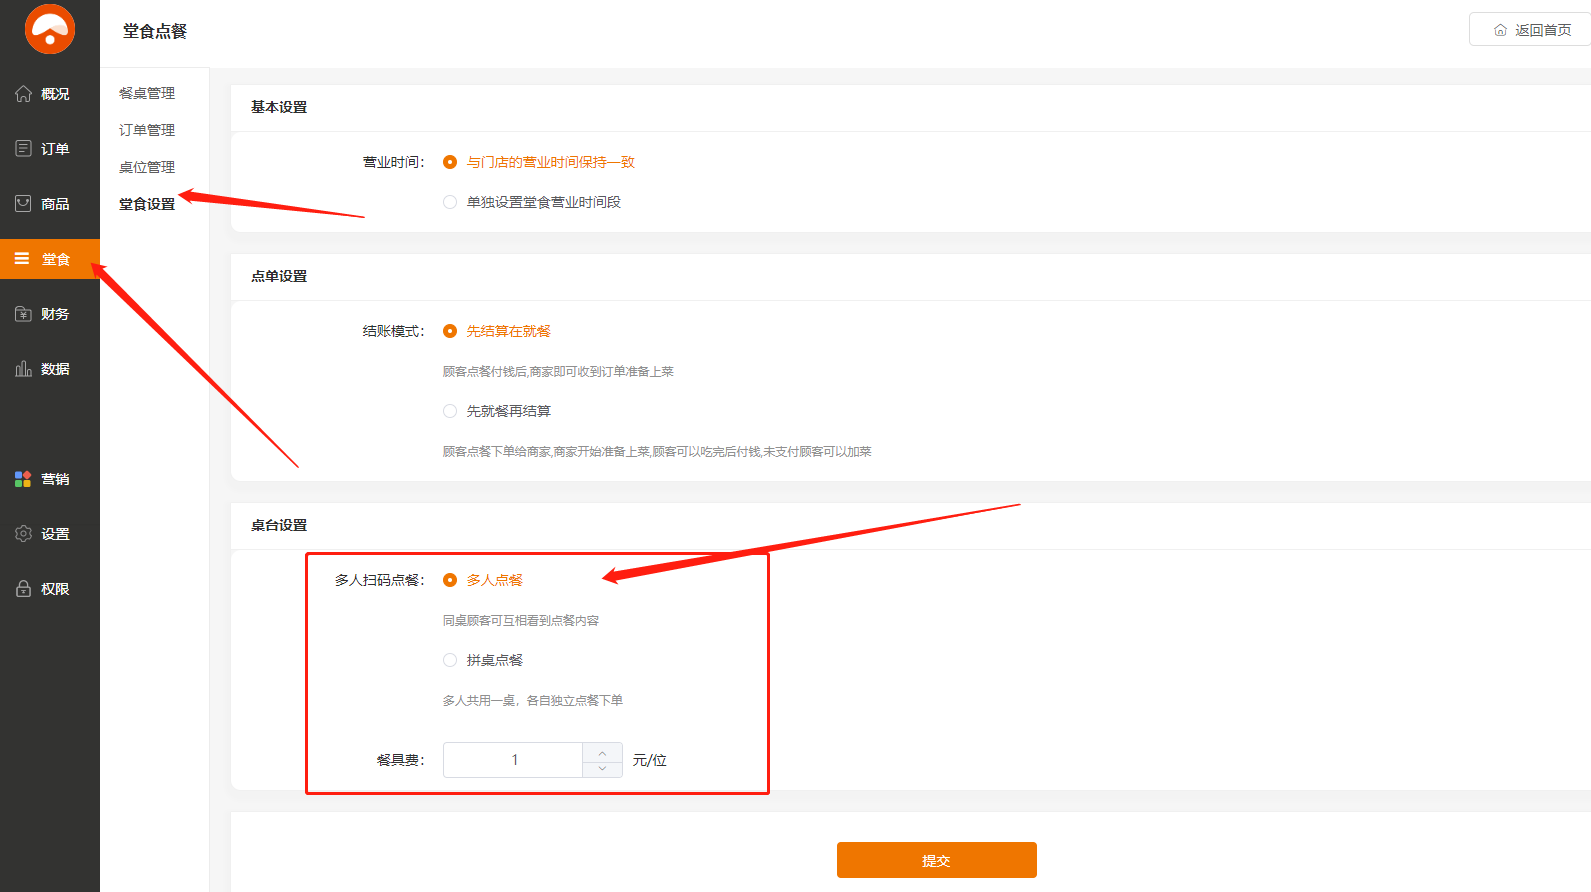The height and width of the screenshot is (892, 1591).
Task: Go to 桌位管理 submenu item
Action: coord(147,167)
